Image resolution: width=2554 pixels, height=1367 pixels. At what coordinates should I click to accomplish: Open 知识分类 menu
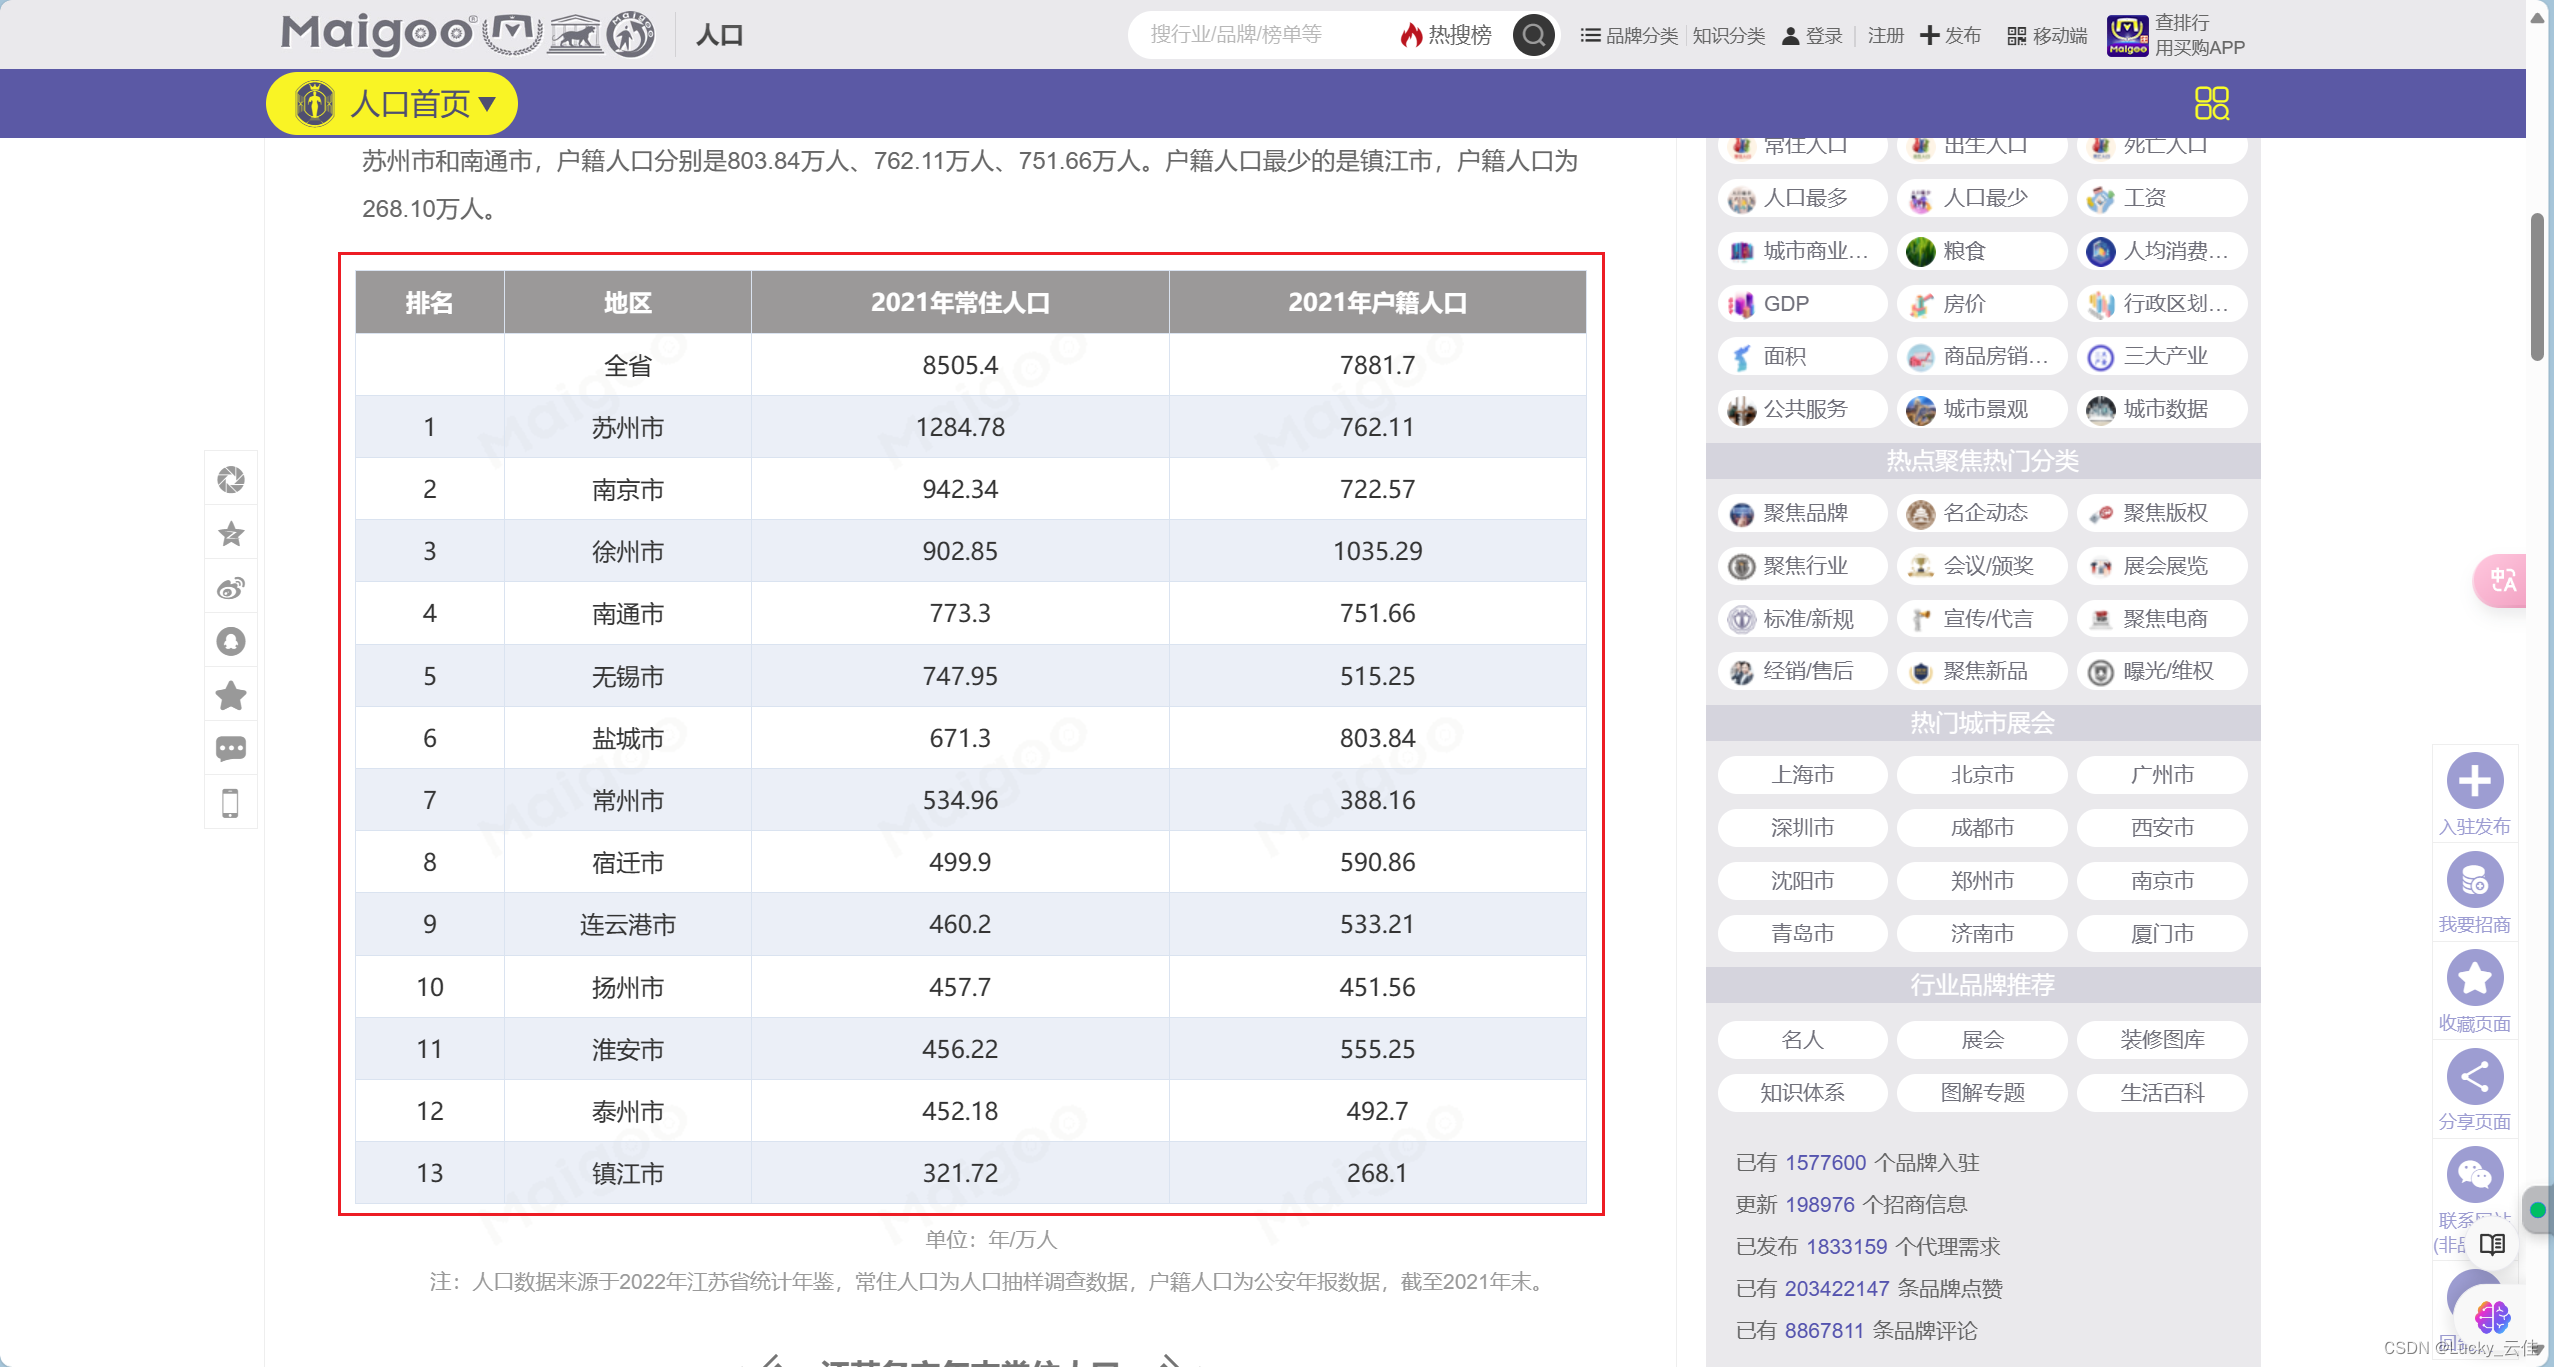click(1728, 36)
